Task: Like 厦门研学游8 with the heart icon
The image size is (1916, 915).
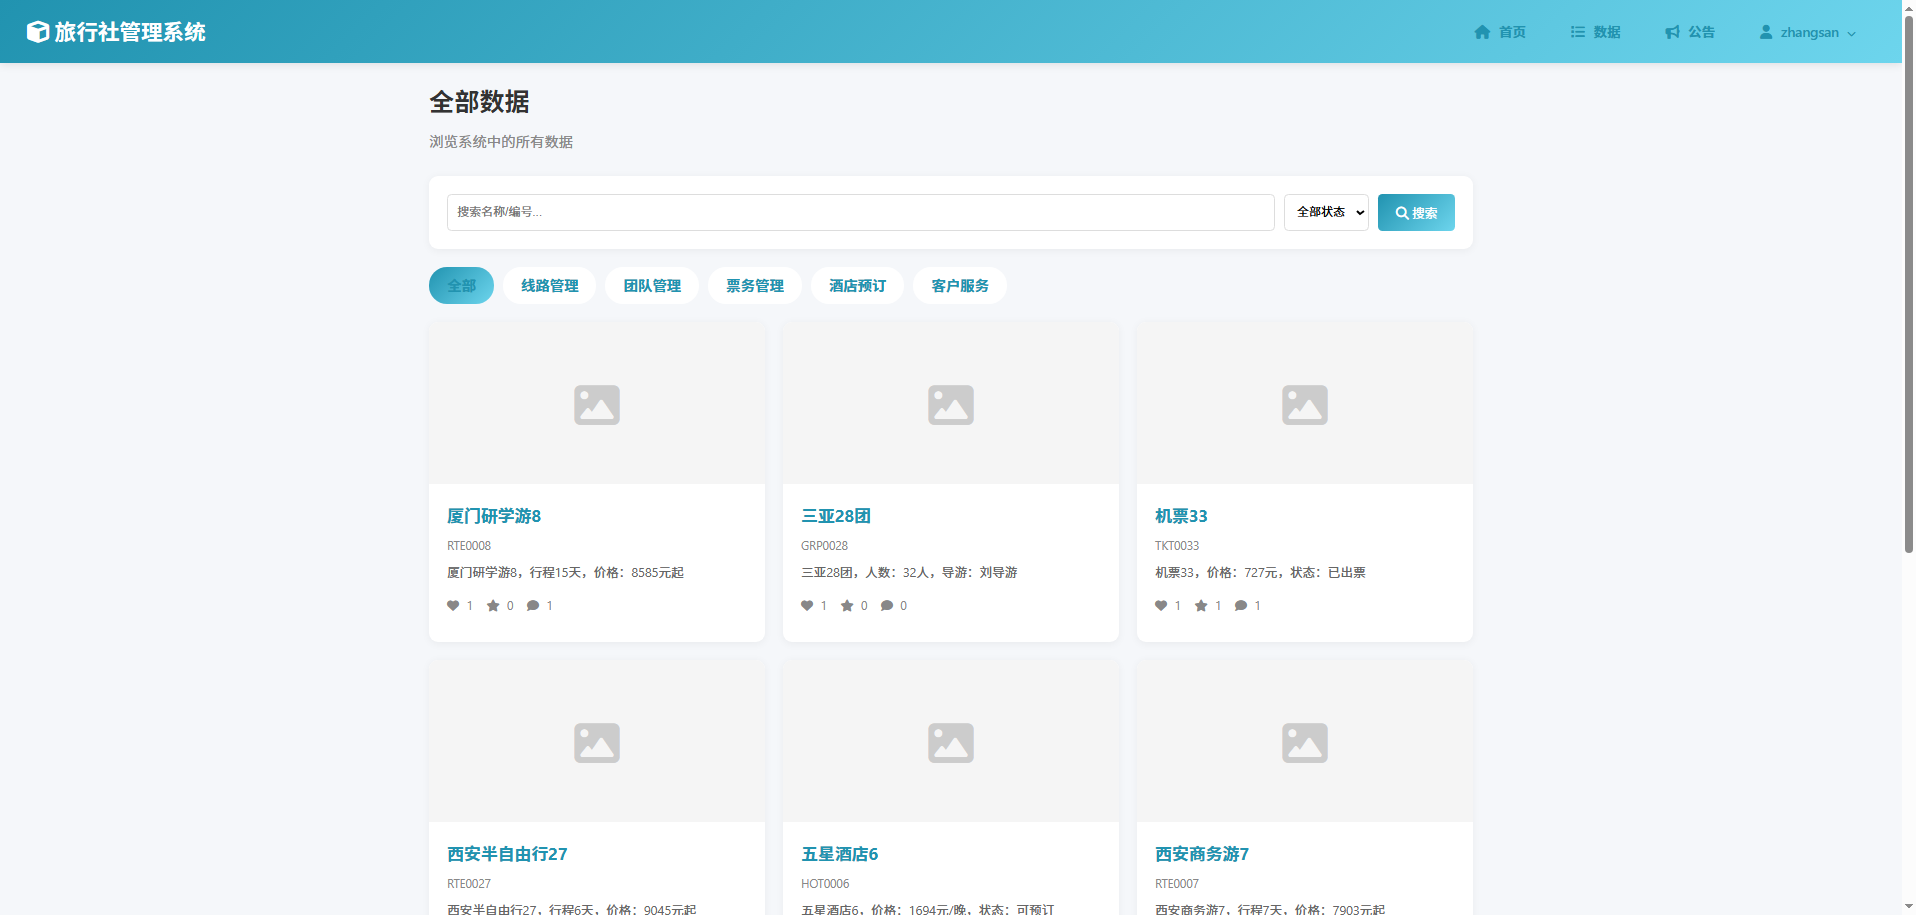Action: (453, 605)
